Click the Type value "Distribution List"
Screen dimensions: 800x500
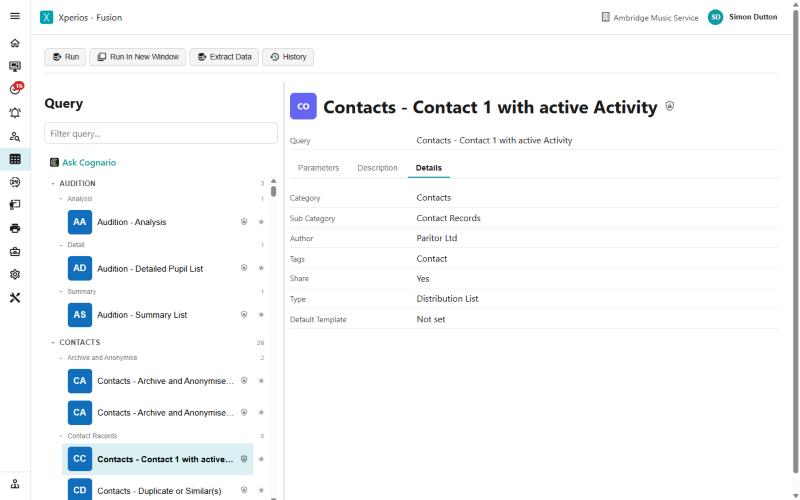[x=447, y=298]
